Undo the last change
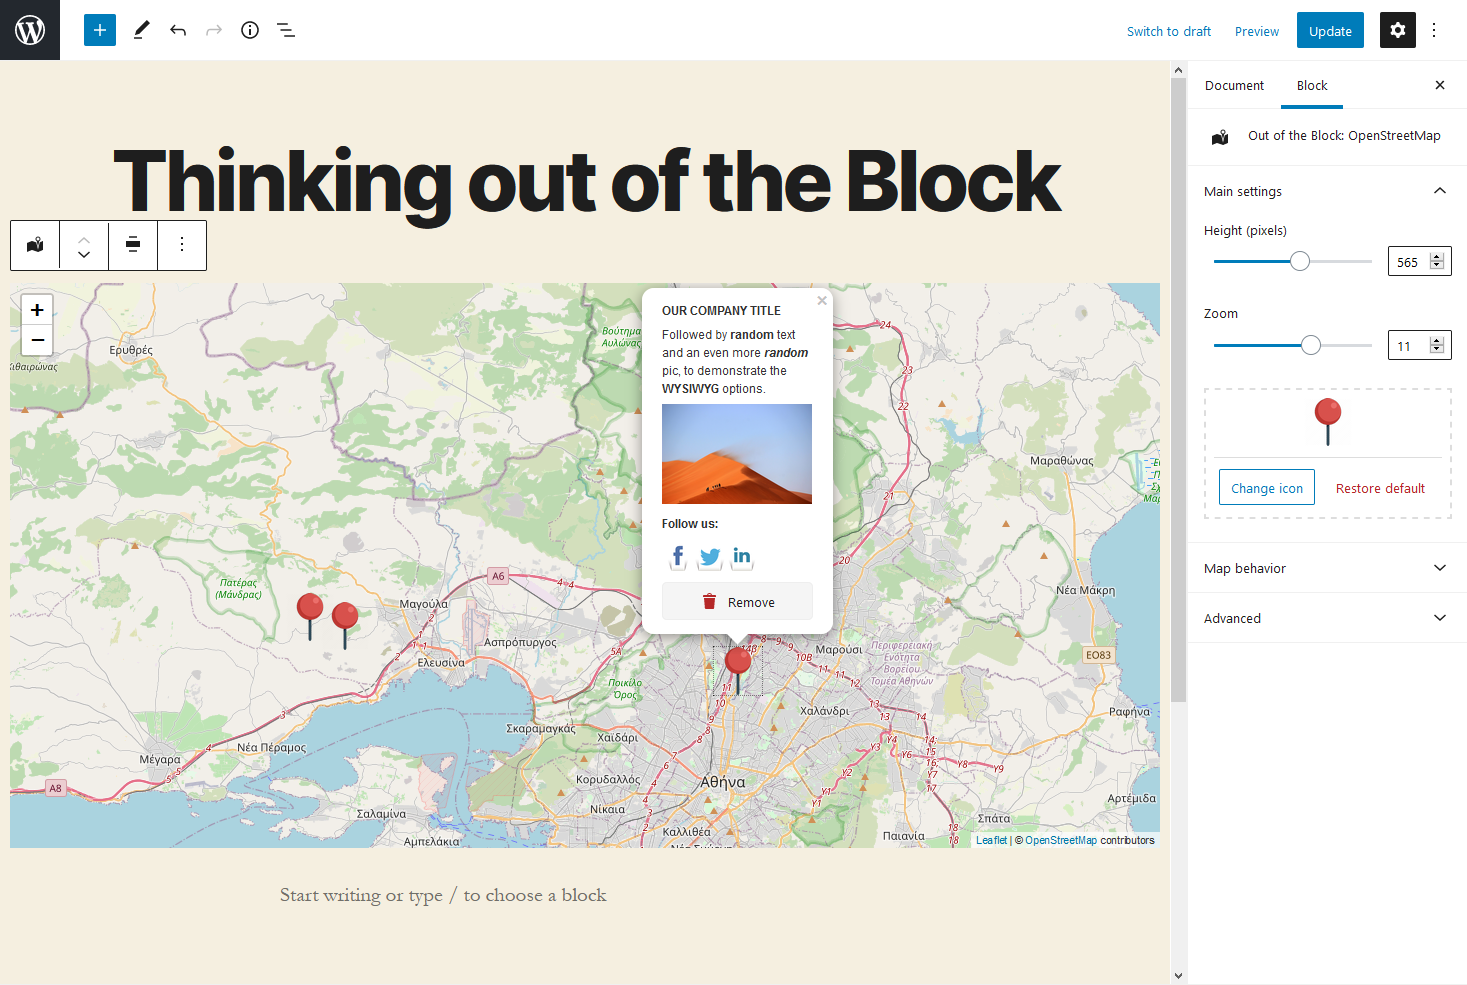Viewport: 1467px width, 985px height. (178, 30)
